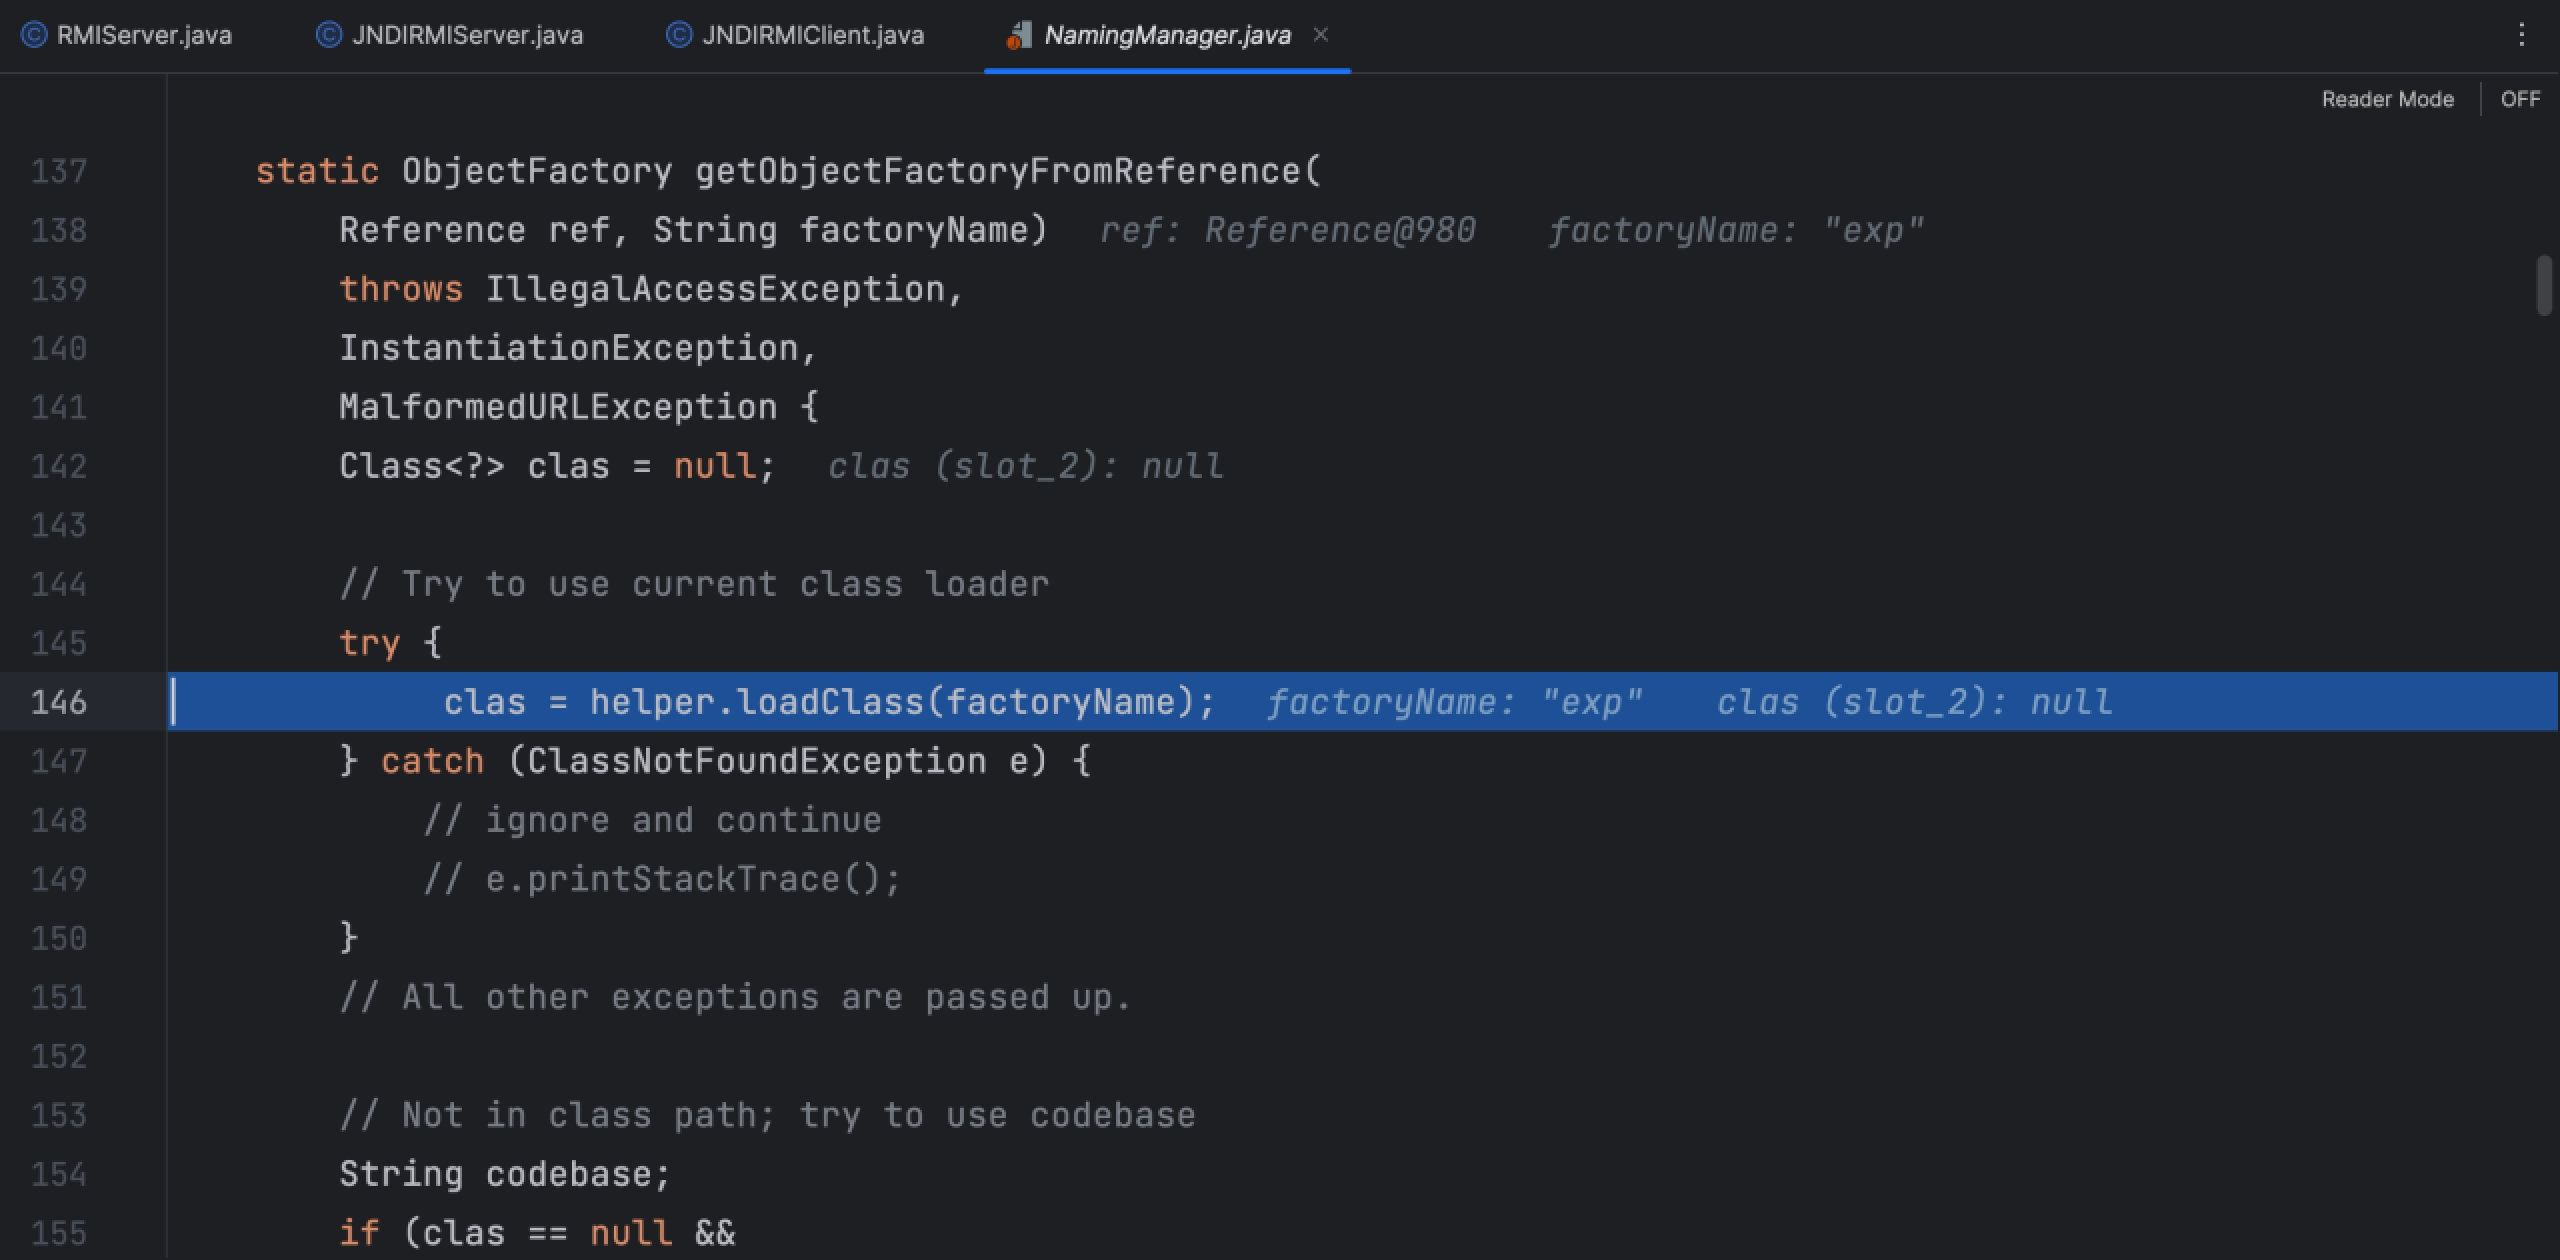Activate the NamingManager.java tab

pyautogui.click(x=1167, y=35)
